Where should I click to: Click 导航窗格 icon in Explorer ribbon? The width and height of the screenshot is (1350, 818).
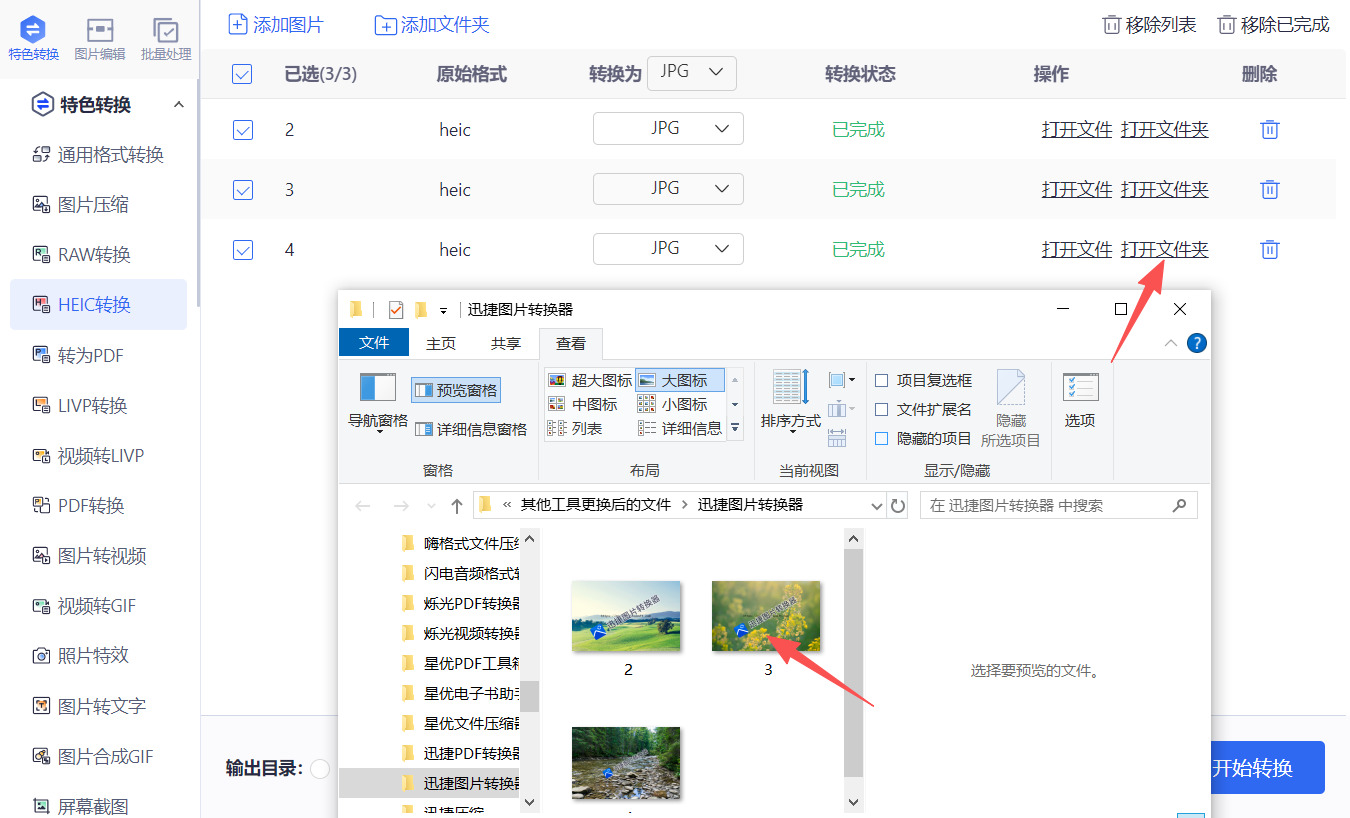coord(378,387)
